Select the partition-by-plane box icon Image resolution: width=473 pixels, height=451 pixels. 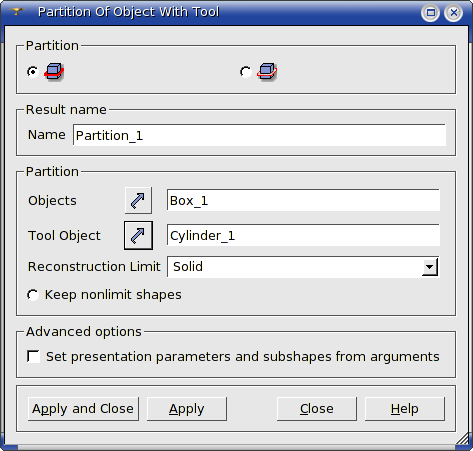pyautogui.click(x=267, y=71)
